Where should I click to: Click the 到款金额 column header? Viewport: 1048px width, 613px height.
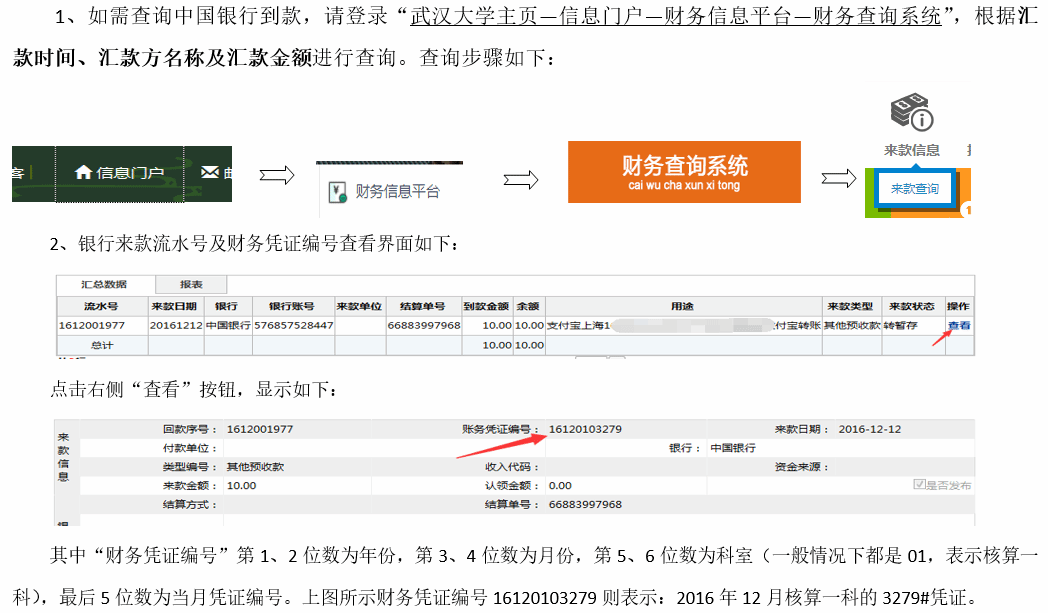coord(486,305)
